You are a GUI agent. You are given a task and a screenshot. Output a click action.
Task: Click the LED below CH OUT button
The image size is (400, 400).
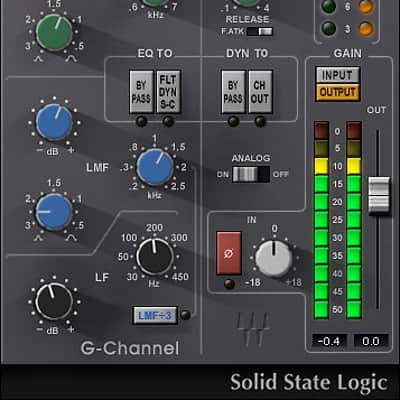(260, 121)
